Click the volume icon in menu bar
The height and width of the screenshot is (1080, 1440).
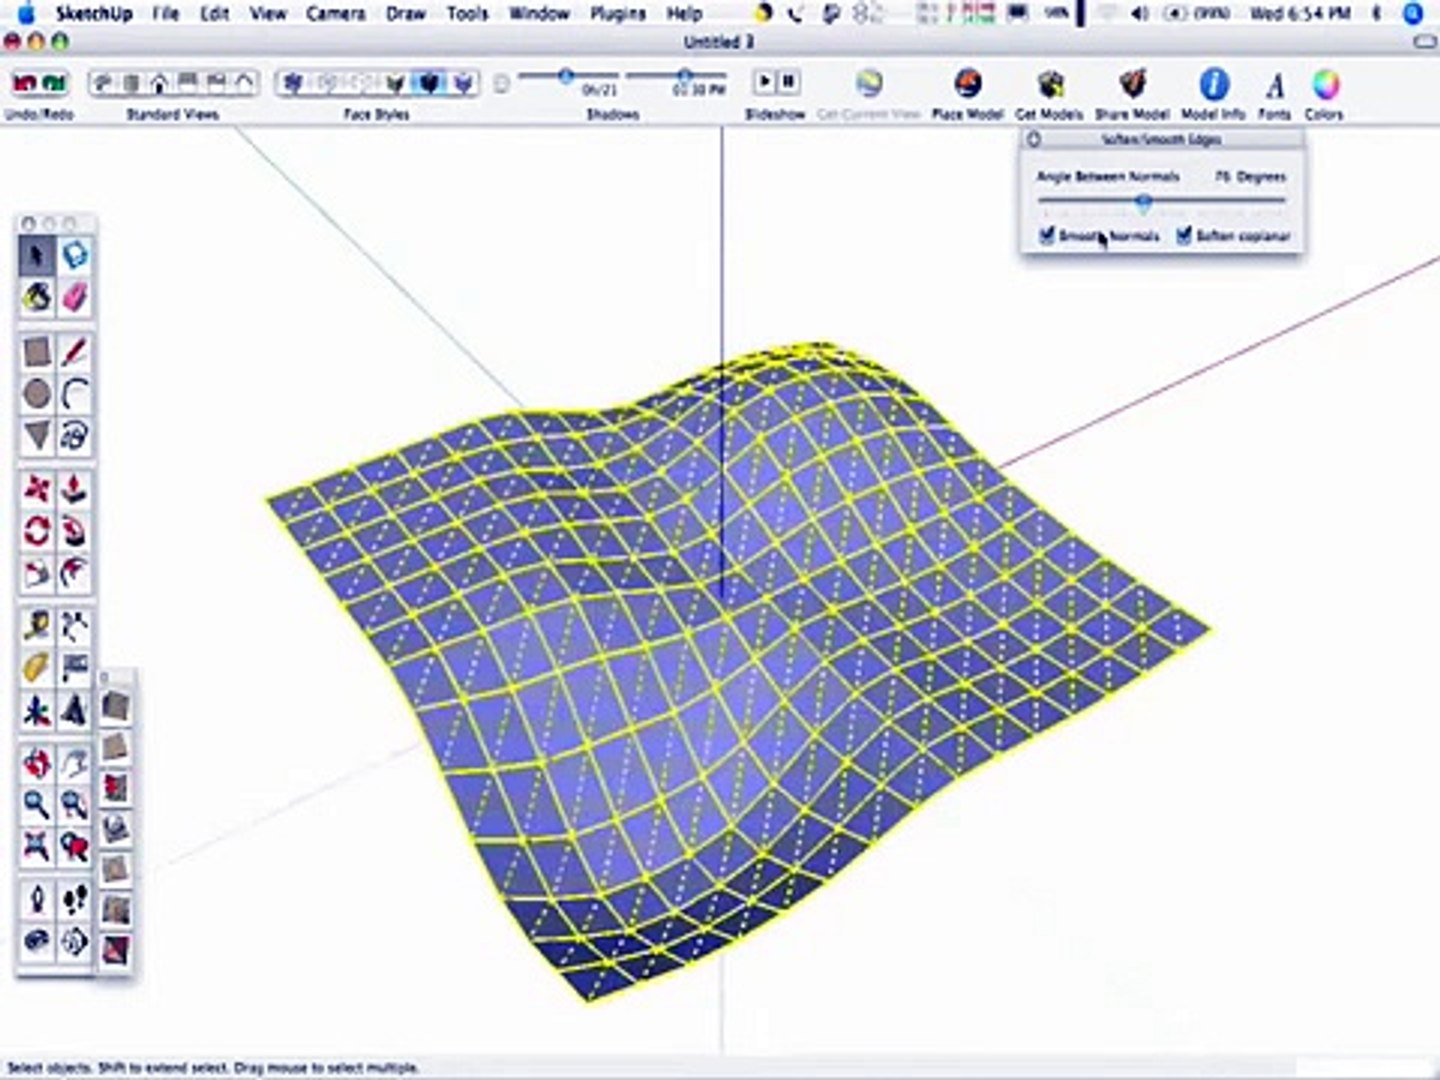(1139, 14)
